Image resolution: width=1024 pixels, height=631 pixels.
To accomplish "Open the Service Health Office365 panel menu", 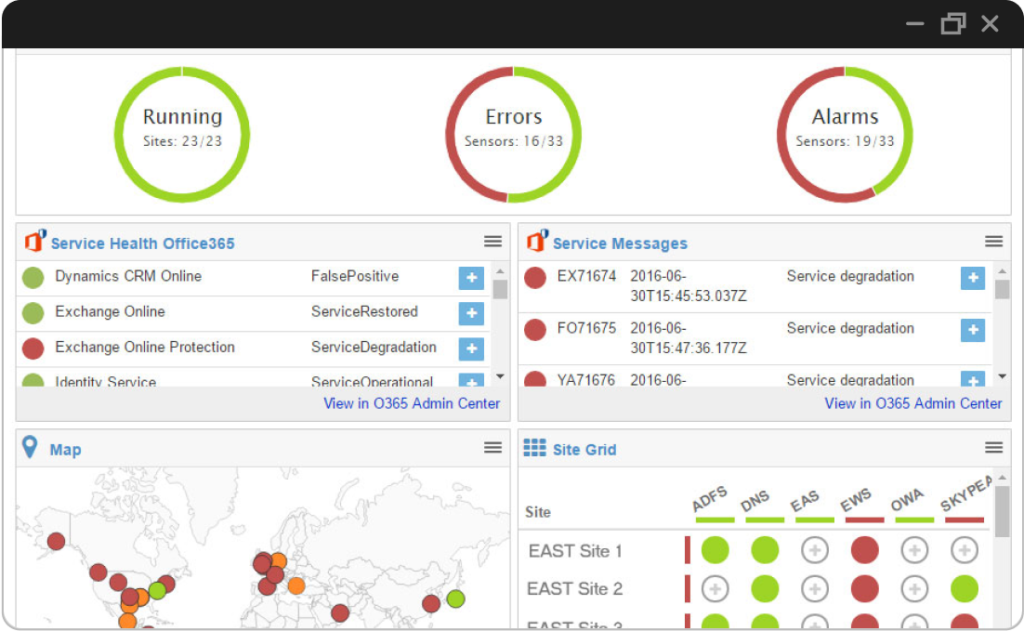I will tap(493, 242).
